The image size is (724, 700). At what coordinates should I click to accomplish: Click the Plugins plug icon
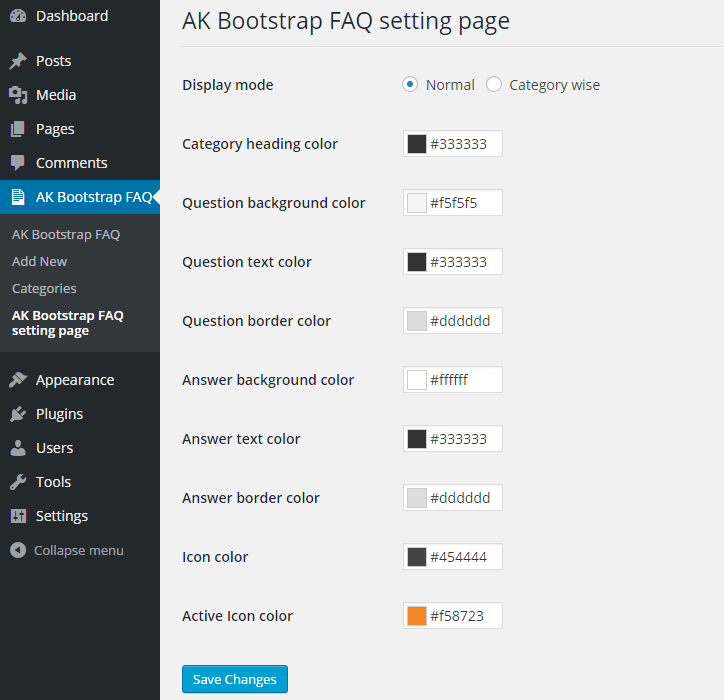pyautogui.click(x=18, y=414)
